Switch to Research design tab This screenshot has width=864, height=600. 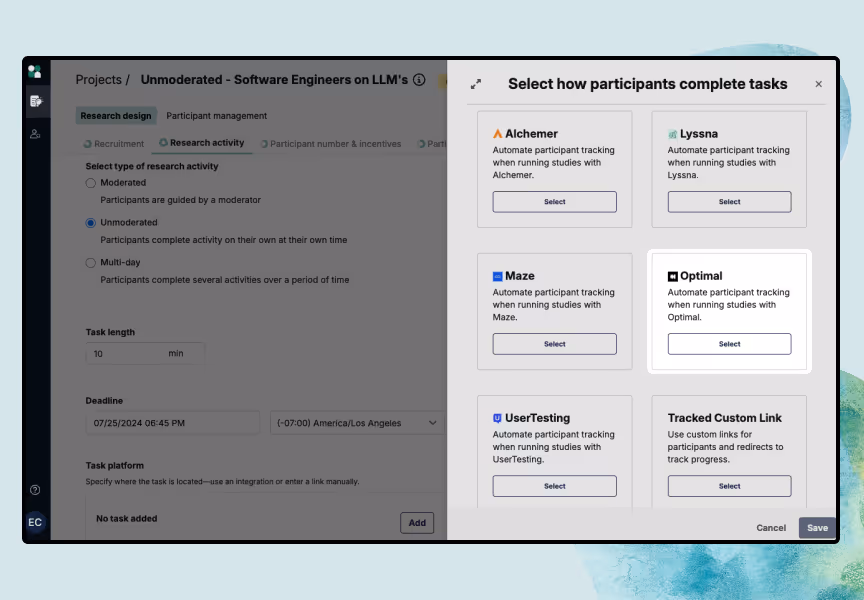[116, 116]
